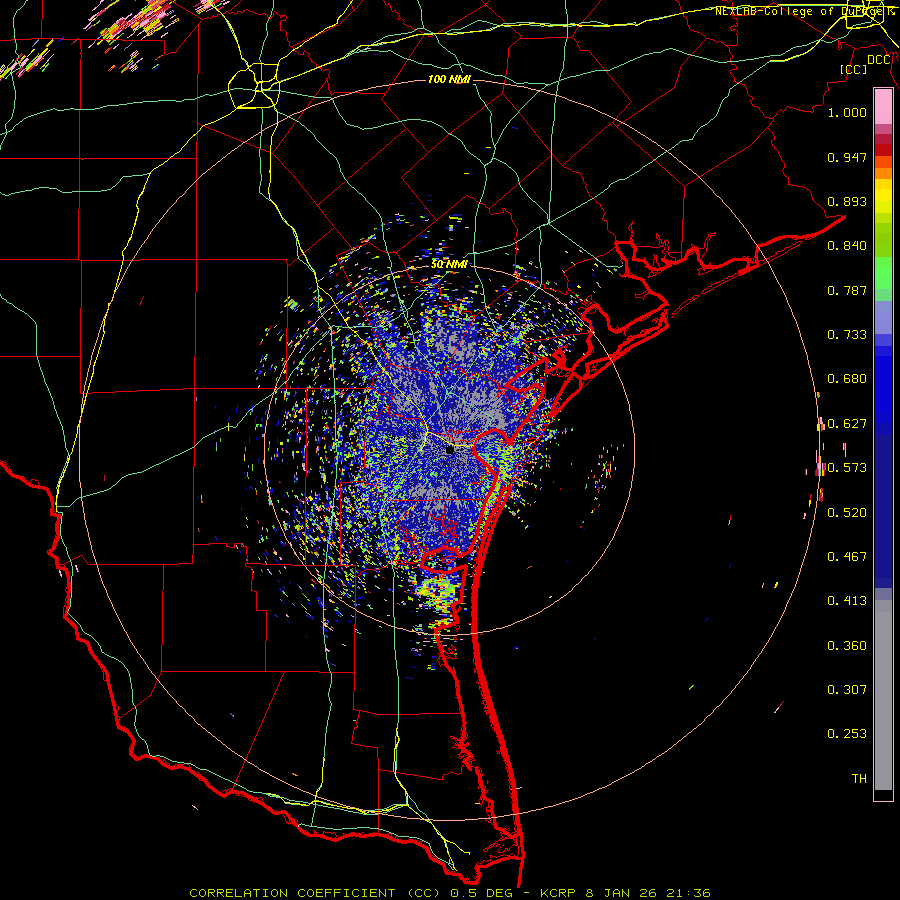Select the 0.253 scale value
The height and width of the screenshot is (900, 900).
(847, 734)
